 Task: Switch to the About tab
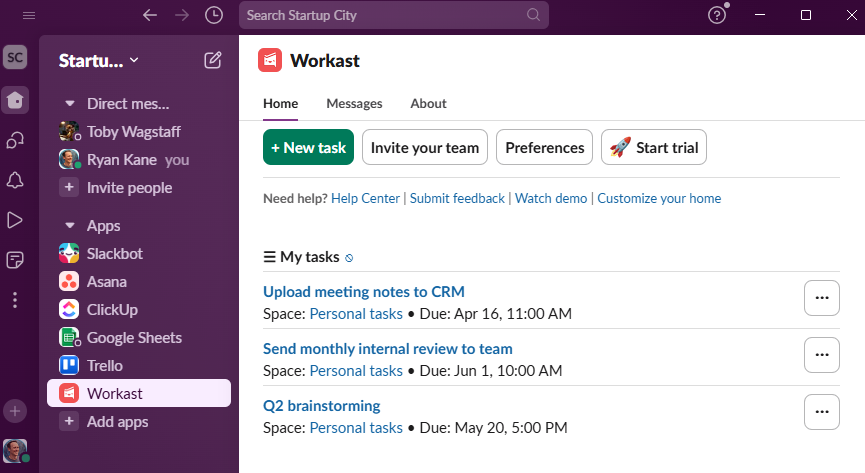tap(428, 104)
